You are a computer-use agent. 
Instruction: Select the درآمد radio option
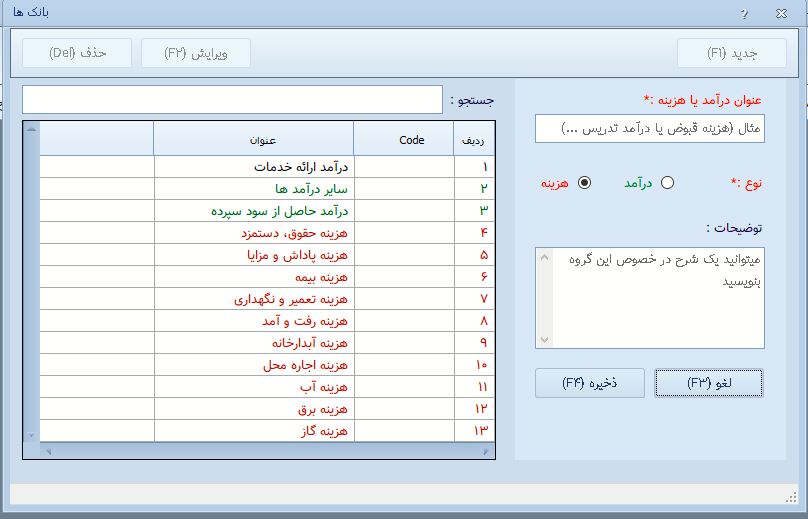pyautogui.click(x=667, y=183)
